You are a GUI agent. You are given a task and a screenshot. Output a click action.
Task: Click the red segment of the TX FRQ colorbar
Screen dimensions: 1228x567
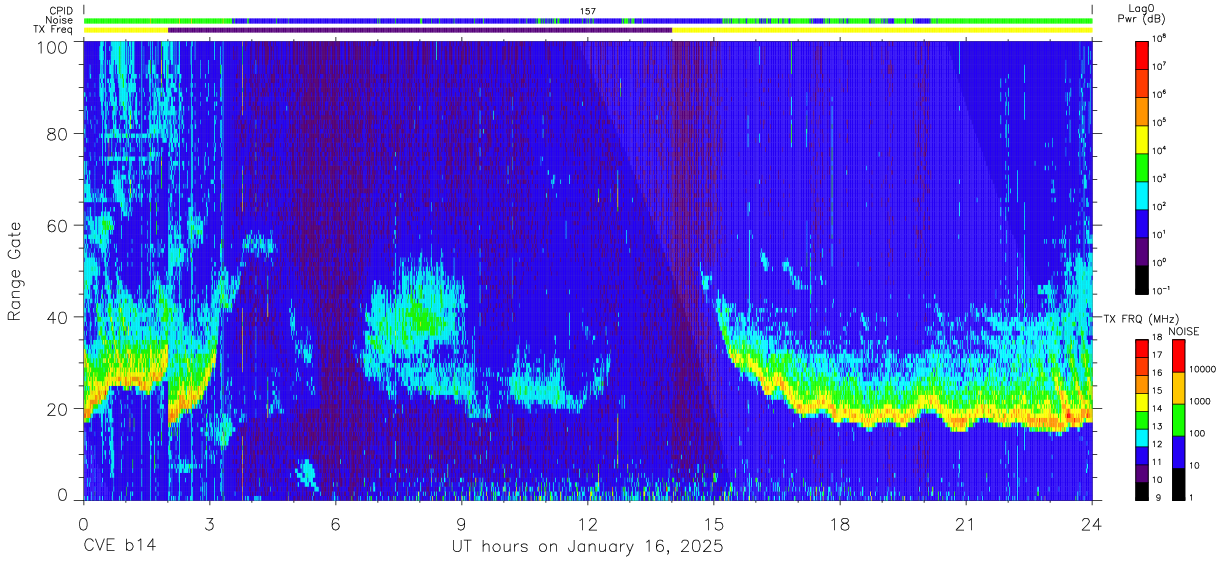1142,349
